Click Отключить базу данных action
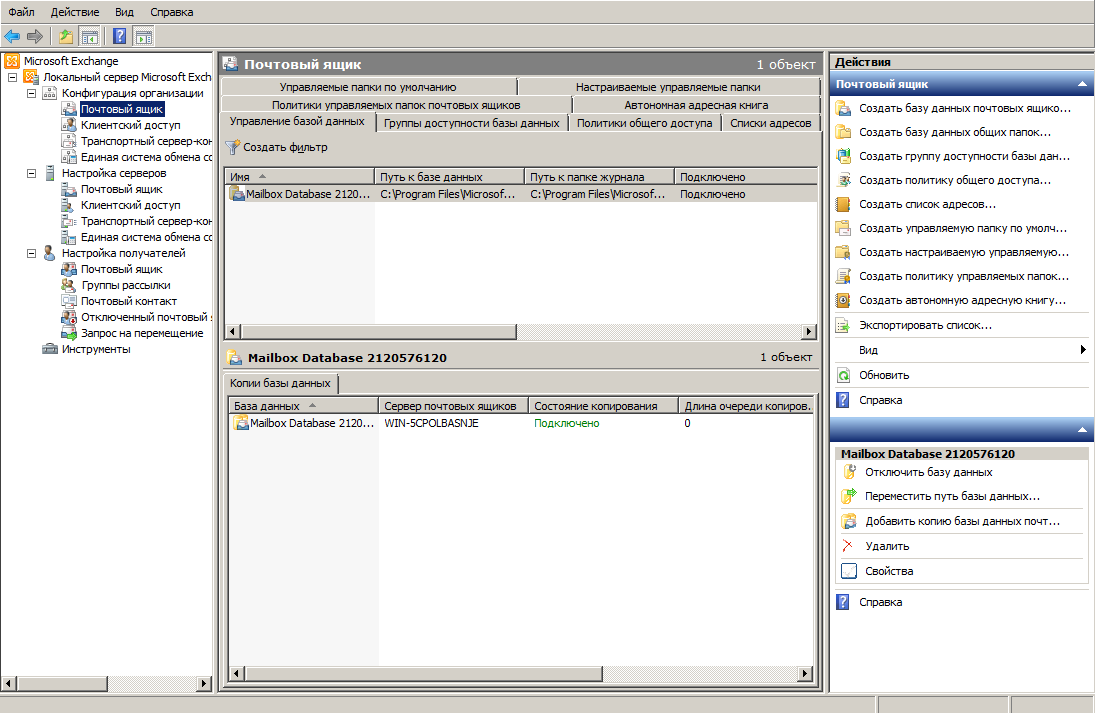This screenshot has height=713, width=1095. coord(928,472)
